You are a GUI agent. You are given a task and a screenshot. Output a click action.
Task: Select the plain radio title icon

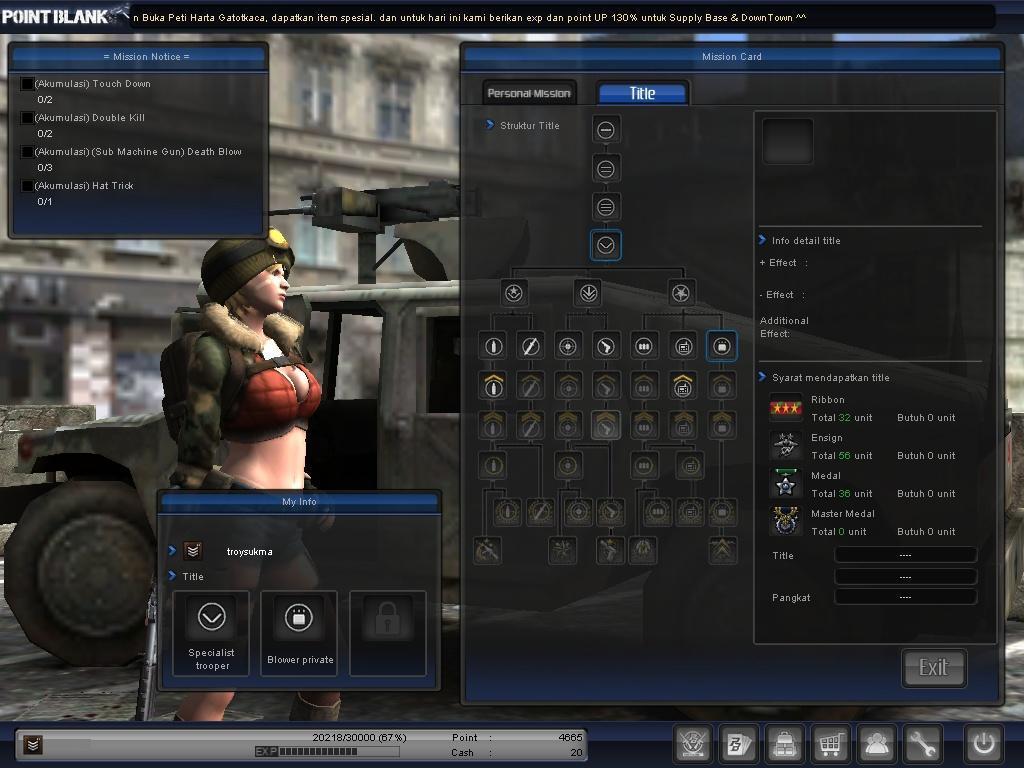click(x=683, y=346)
